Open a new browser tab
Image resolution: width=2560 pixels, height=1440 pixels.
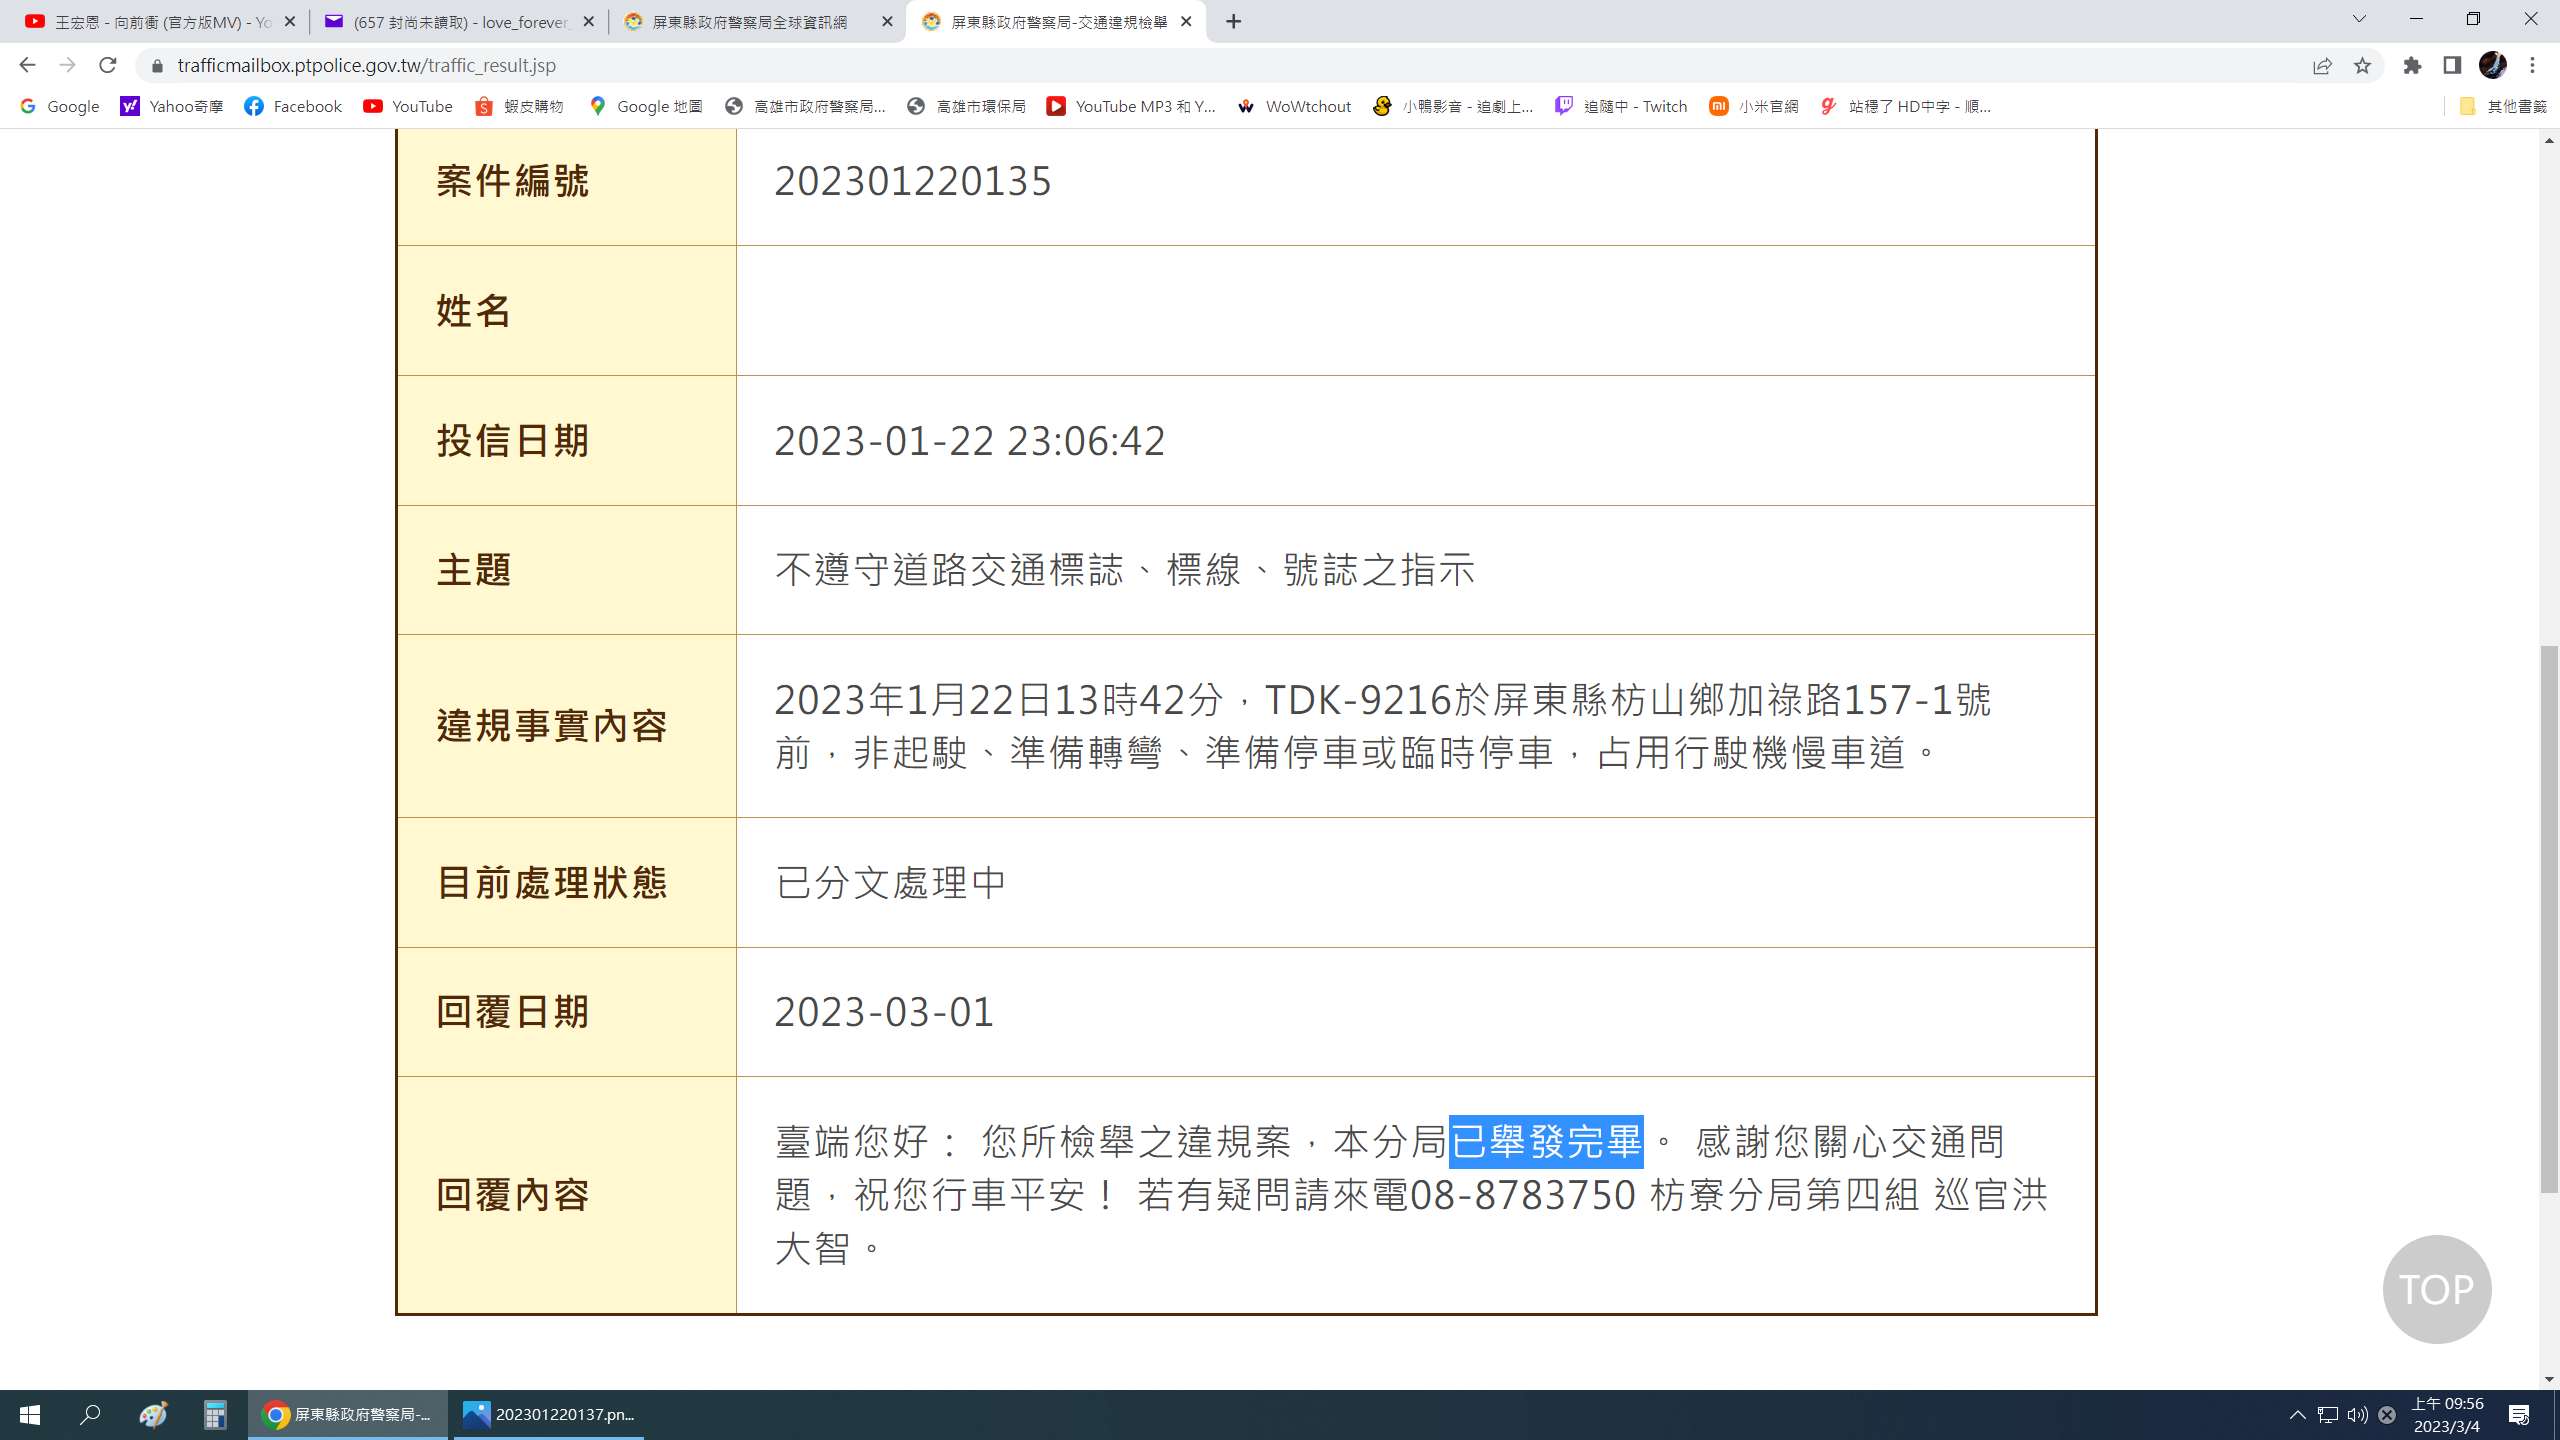tap(1234, 21)
